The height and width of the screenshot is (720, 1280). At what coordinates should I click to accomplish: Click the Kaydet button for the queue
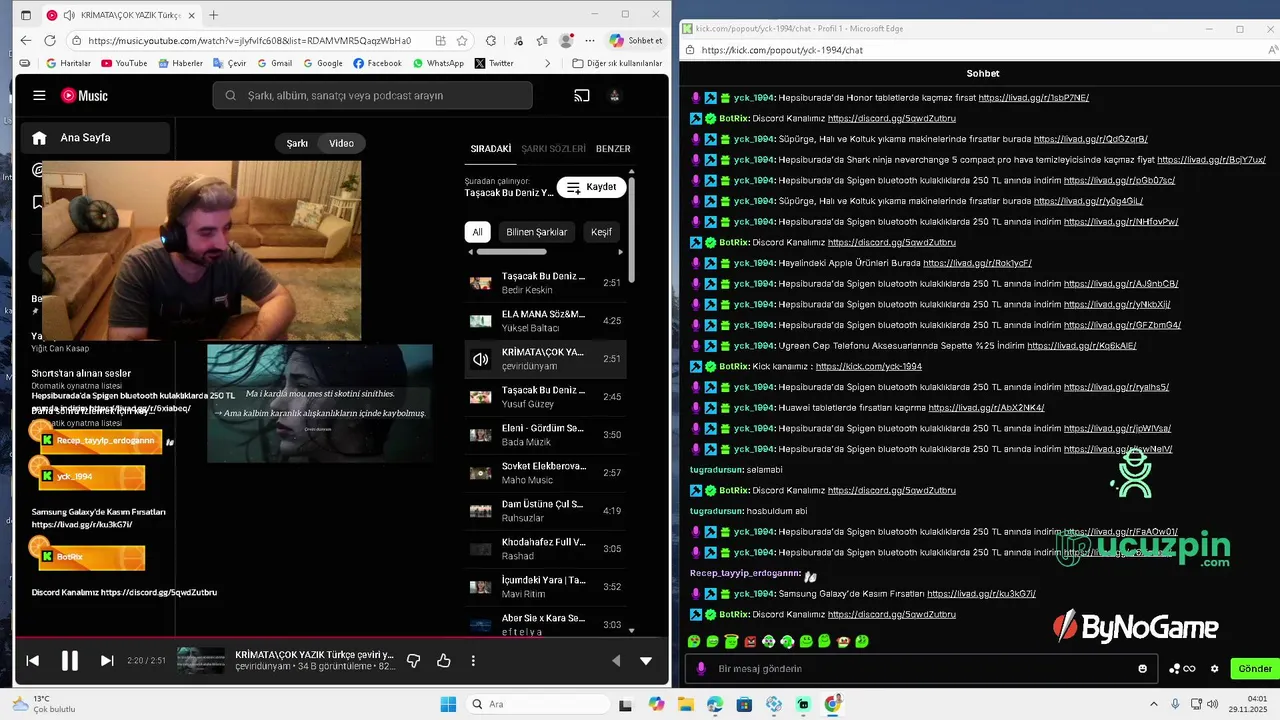point(591,187)
